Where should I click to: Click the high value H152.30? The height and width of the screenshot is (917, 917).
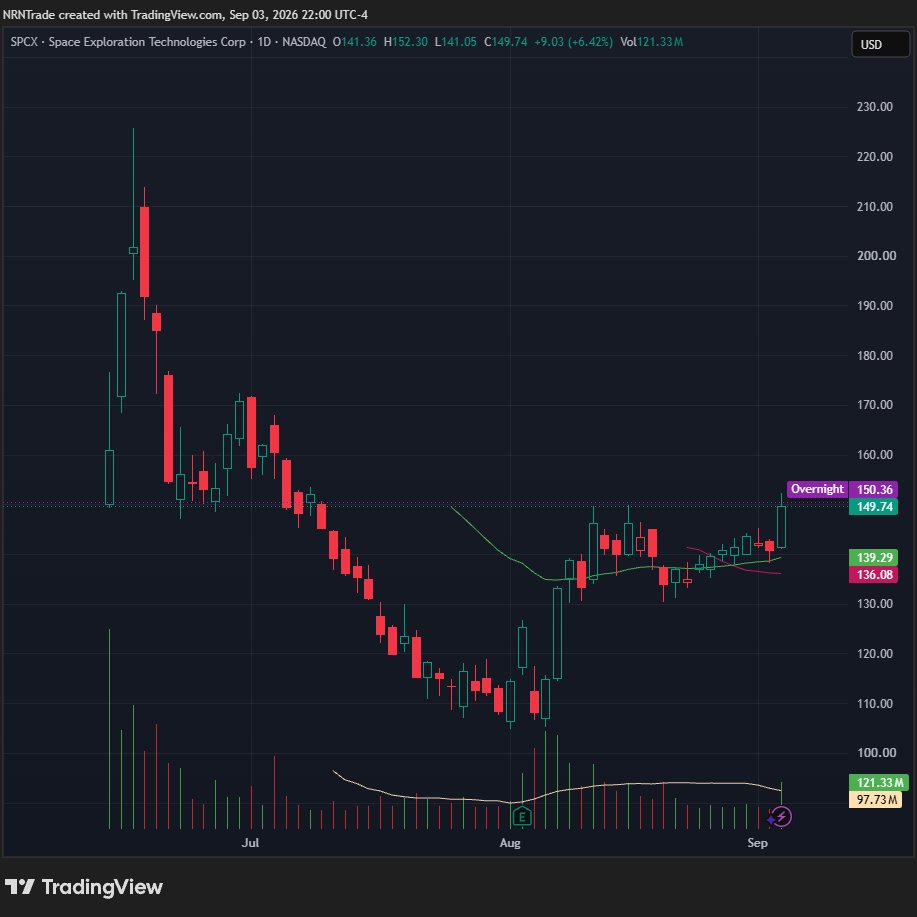[x=405, y=42]
